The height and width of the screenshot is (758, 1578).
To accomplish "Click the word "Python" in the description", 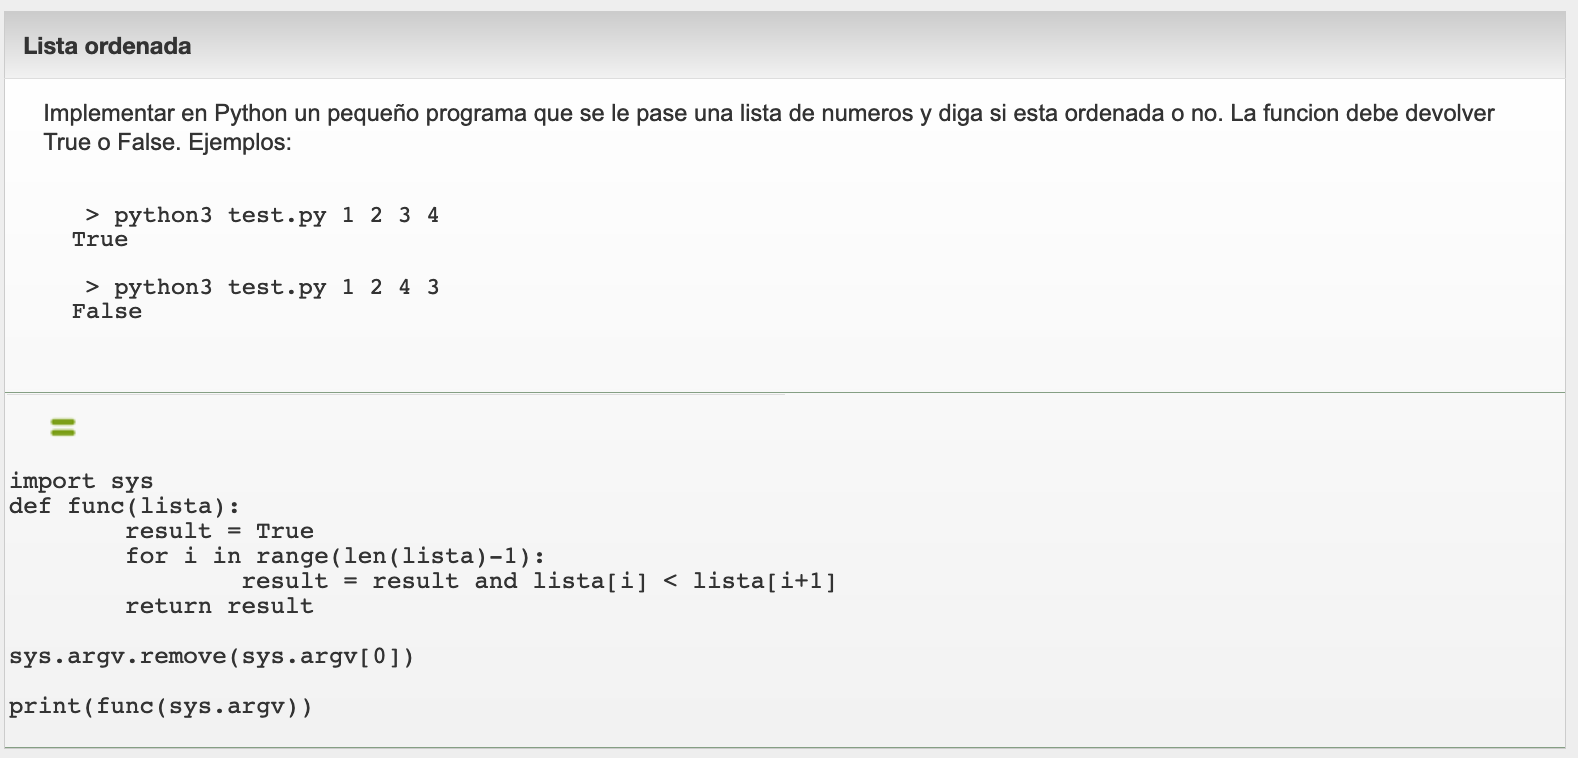I will [x=251, y=113].
